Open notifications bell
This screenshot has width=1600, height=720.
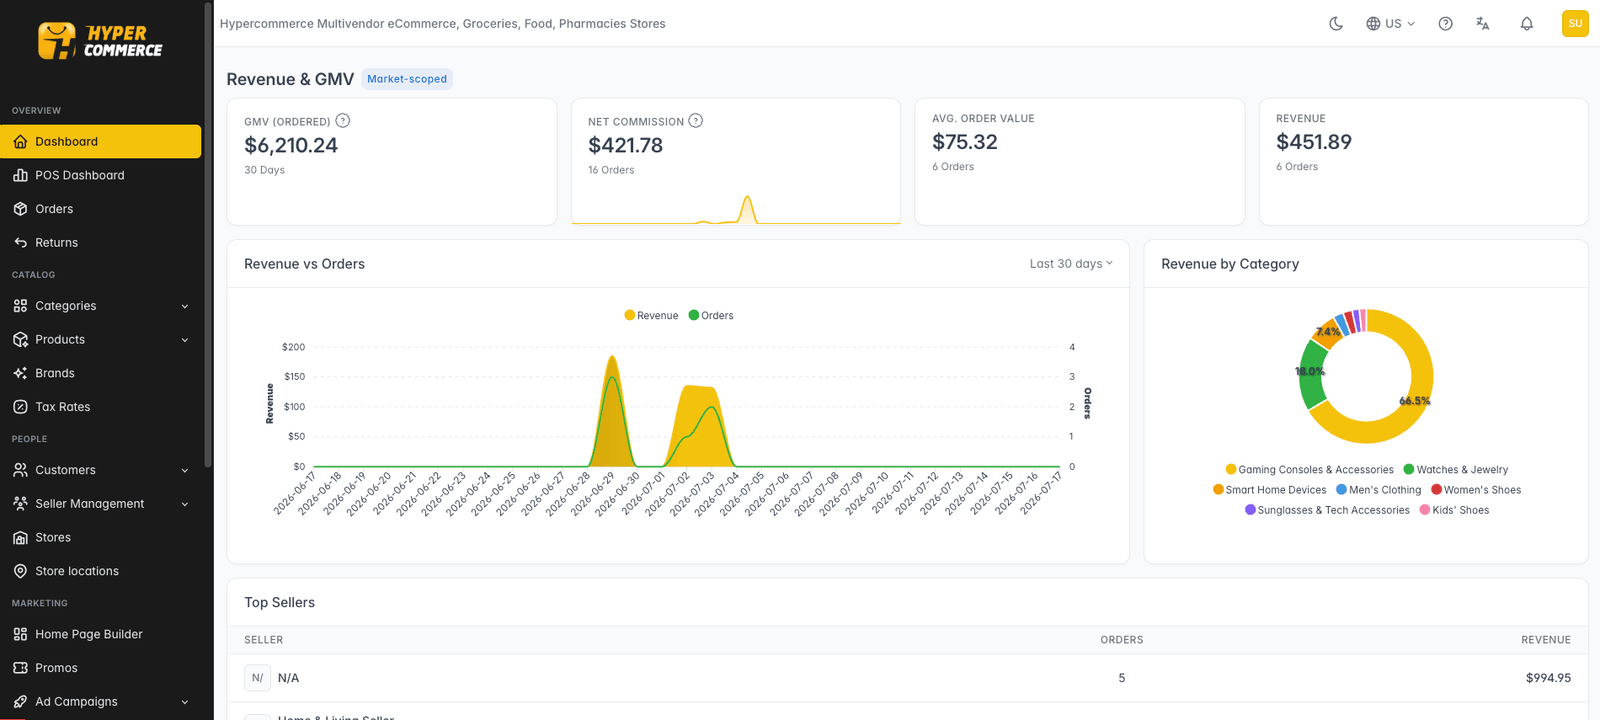click(1527, 23)
